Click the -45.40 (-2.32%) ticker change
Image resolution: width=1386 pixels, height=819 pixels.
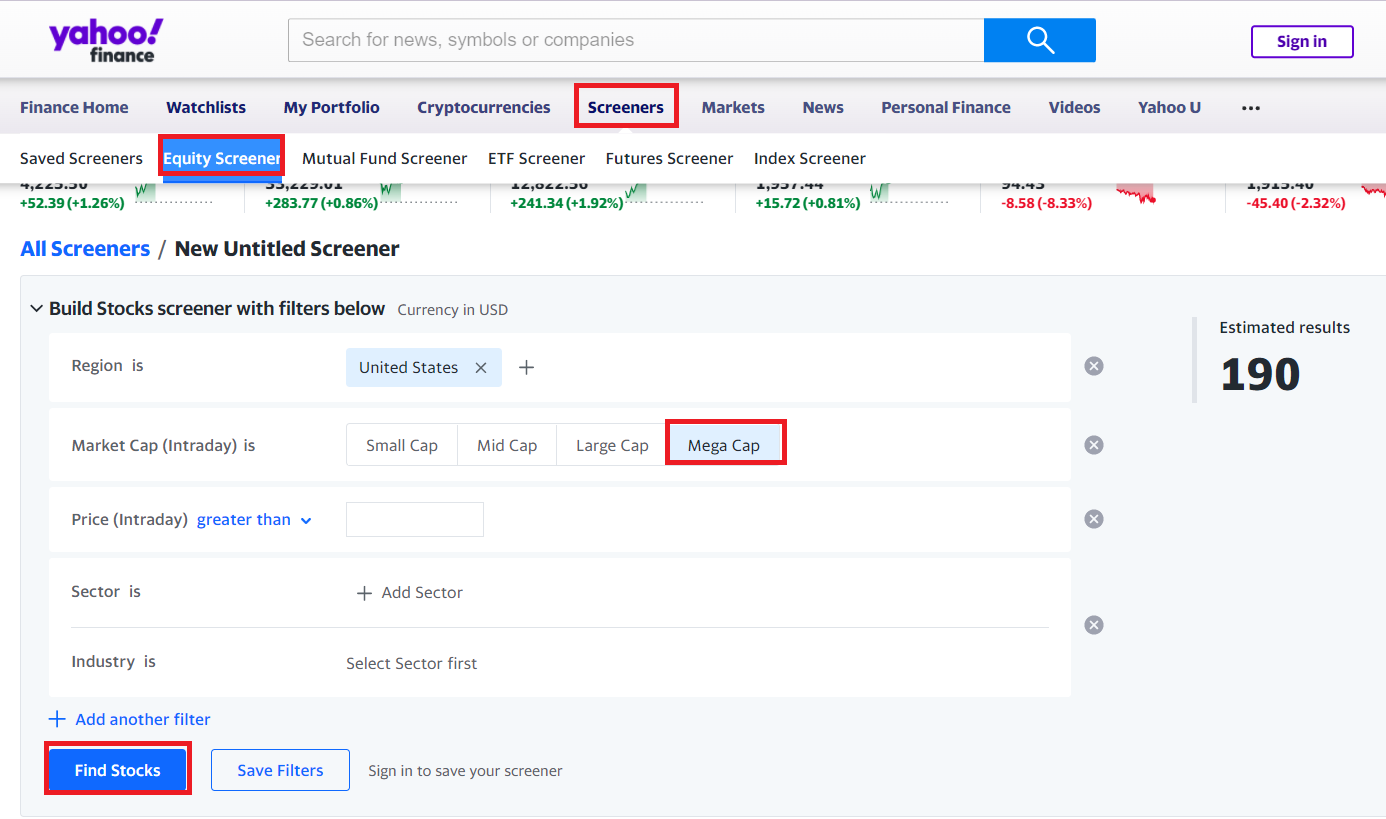tap(1296, 203)
